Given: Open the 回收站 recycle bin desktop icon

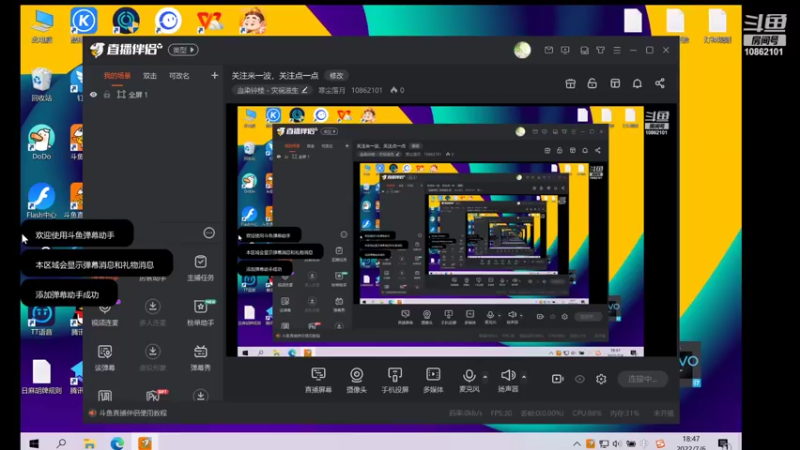Looking at the screenshot, I should pos(41,84).
